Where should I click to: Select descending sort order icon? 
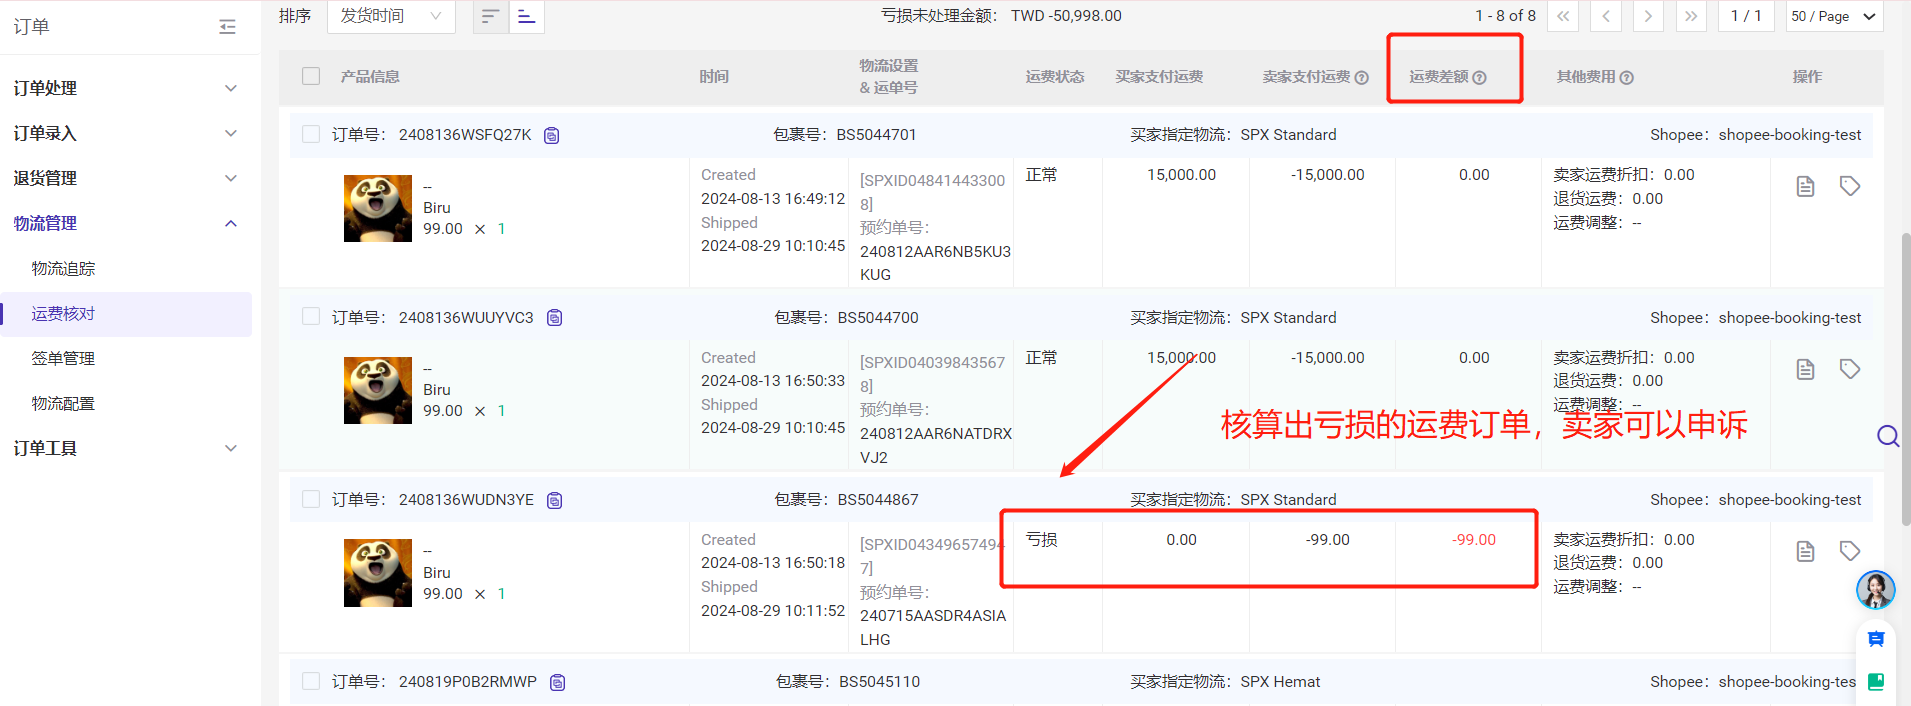tap(490, 16)
